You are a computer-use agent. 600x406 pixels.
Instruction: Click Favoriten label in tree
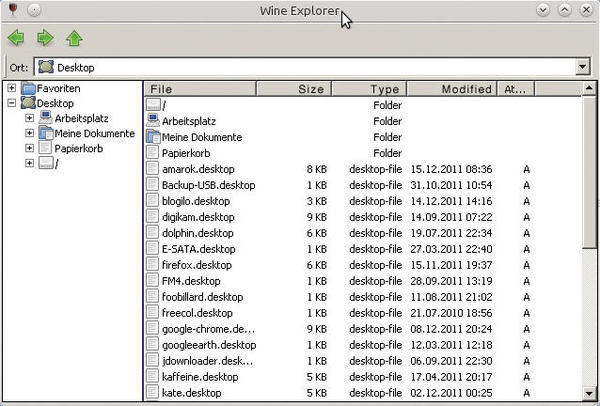pyautogui.click(x=59, y=88)
